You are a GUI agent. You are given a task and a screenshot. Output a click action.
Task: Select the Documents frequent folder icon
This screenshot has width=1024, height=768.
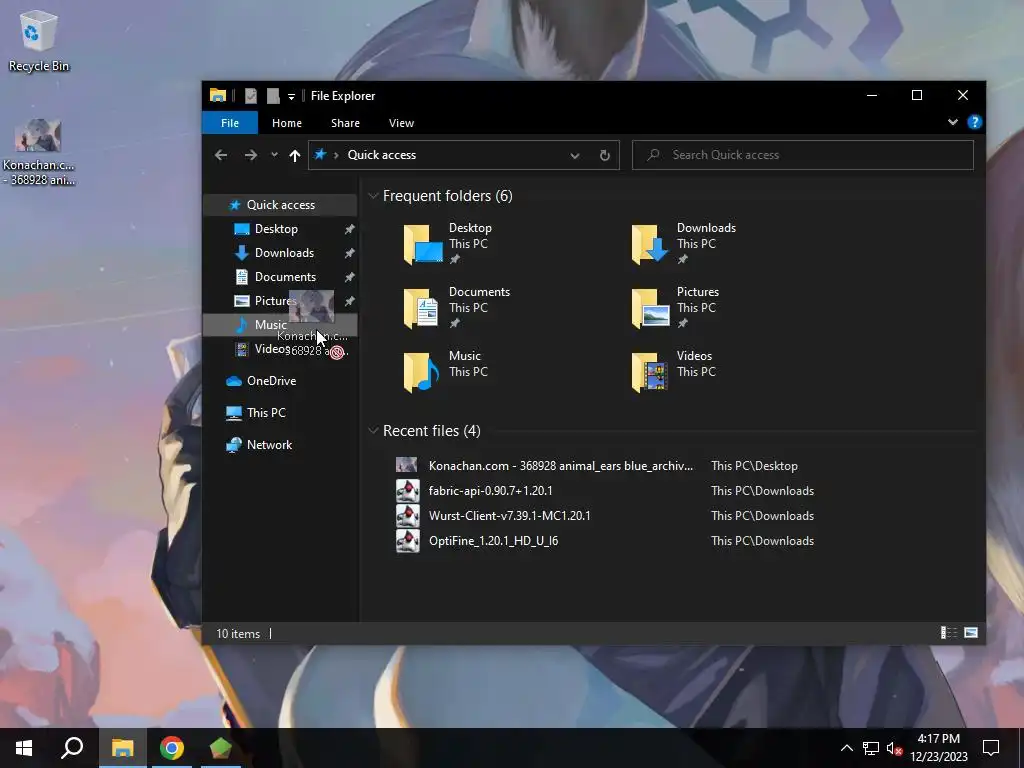click(x=421, y=308)
